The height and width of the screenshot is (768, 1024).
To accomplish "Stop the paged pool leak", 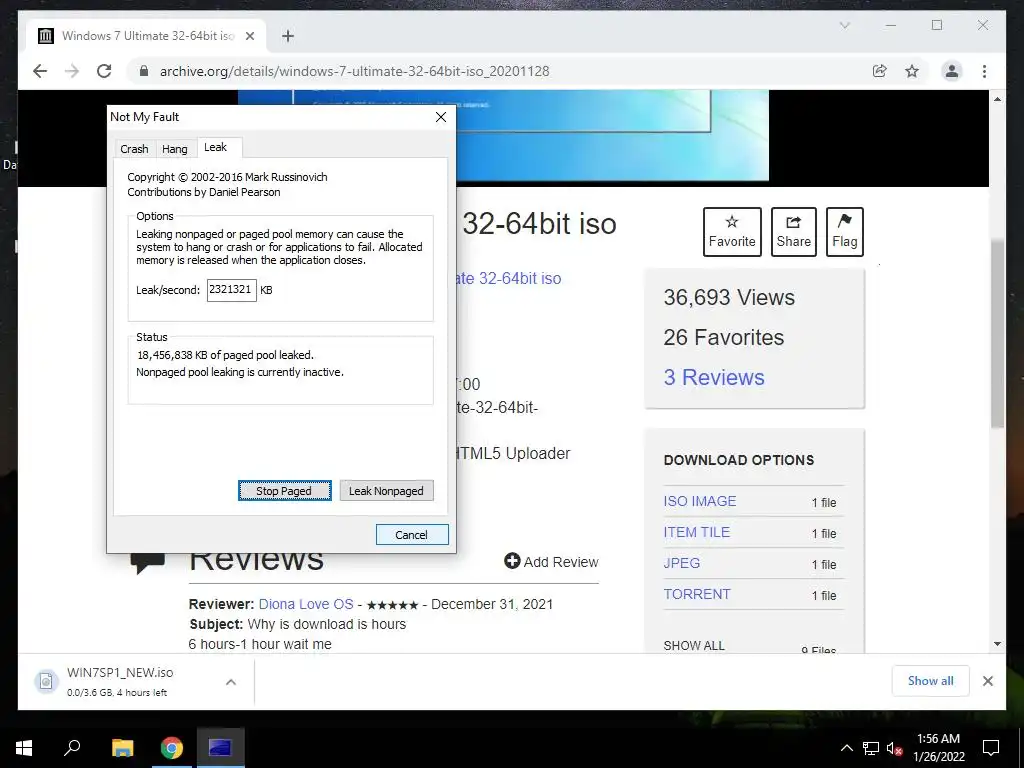I will pyautogui.click(x=284, y=490).
